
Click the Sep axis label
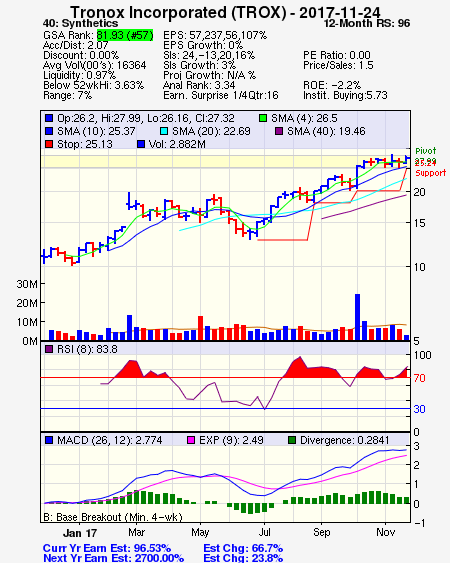tap(321, 532)
